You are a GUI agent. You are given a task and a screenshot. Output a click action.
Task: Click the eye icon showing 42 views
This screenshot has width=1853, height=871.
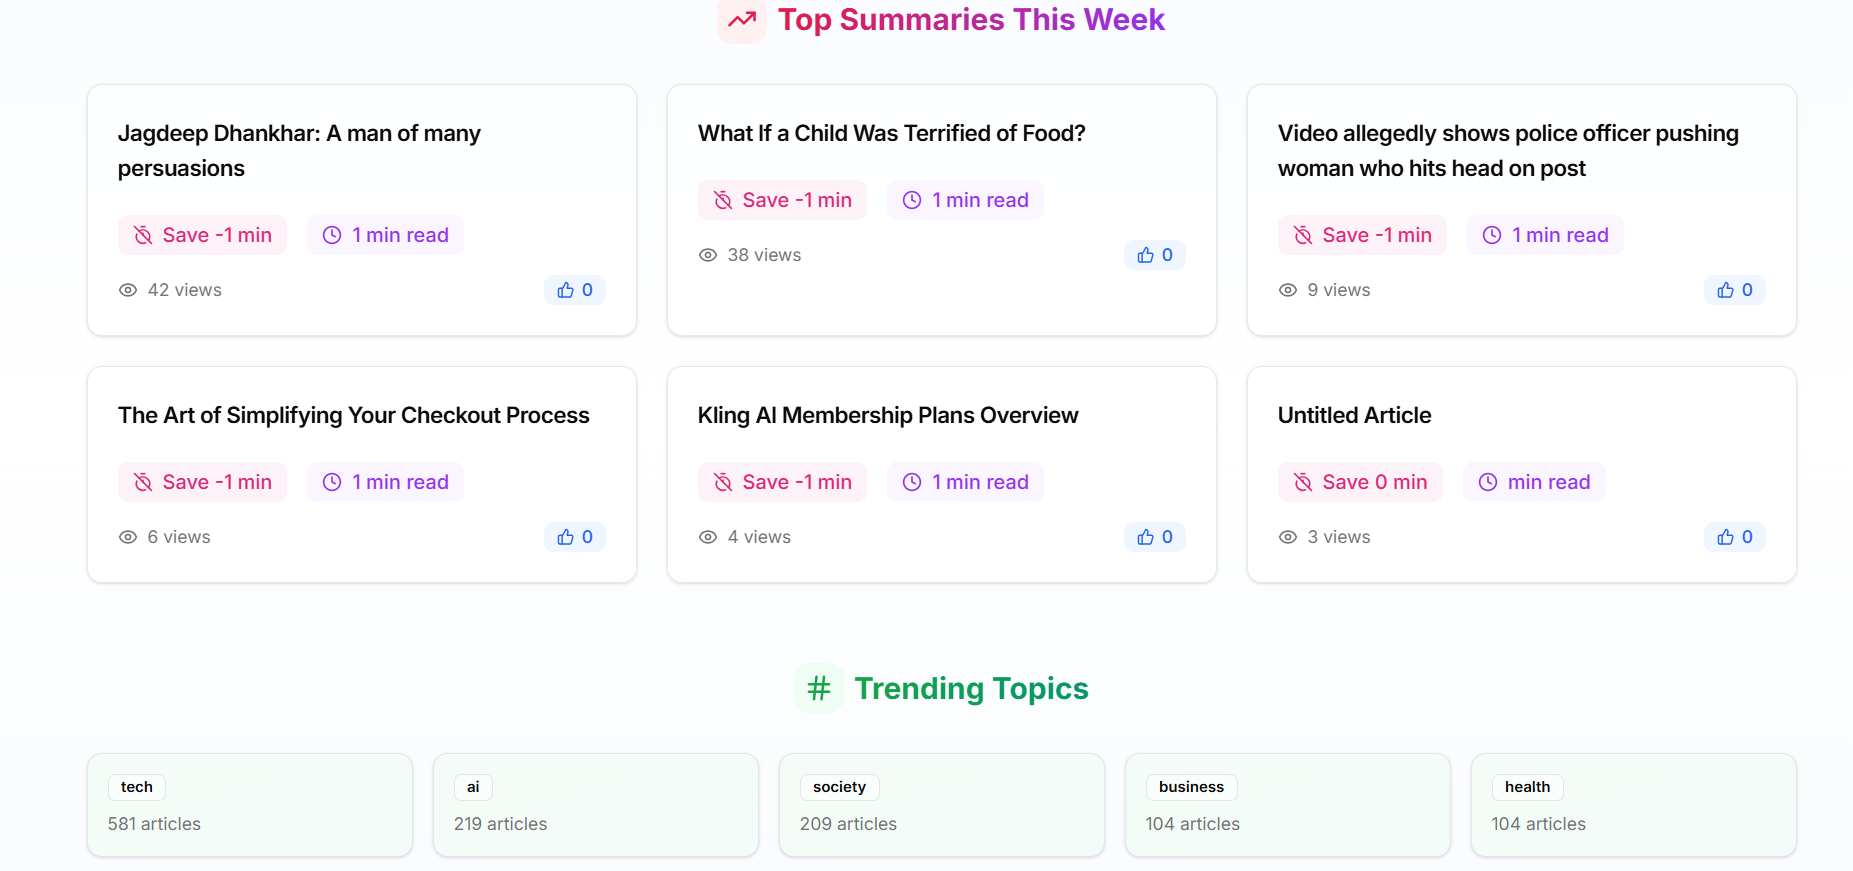[x=128, y=290]
